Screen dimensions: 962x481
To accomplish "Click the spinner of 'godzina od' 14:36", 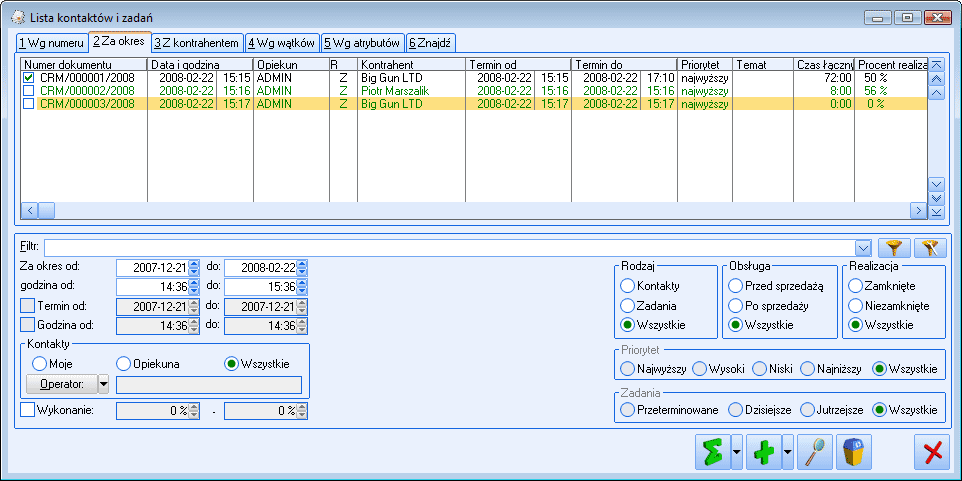I will point(194,287).
